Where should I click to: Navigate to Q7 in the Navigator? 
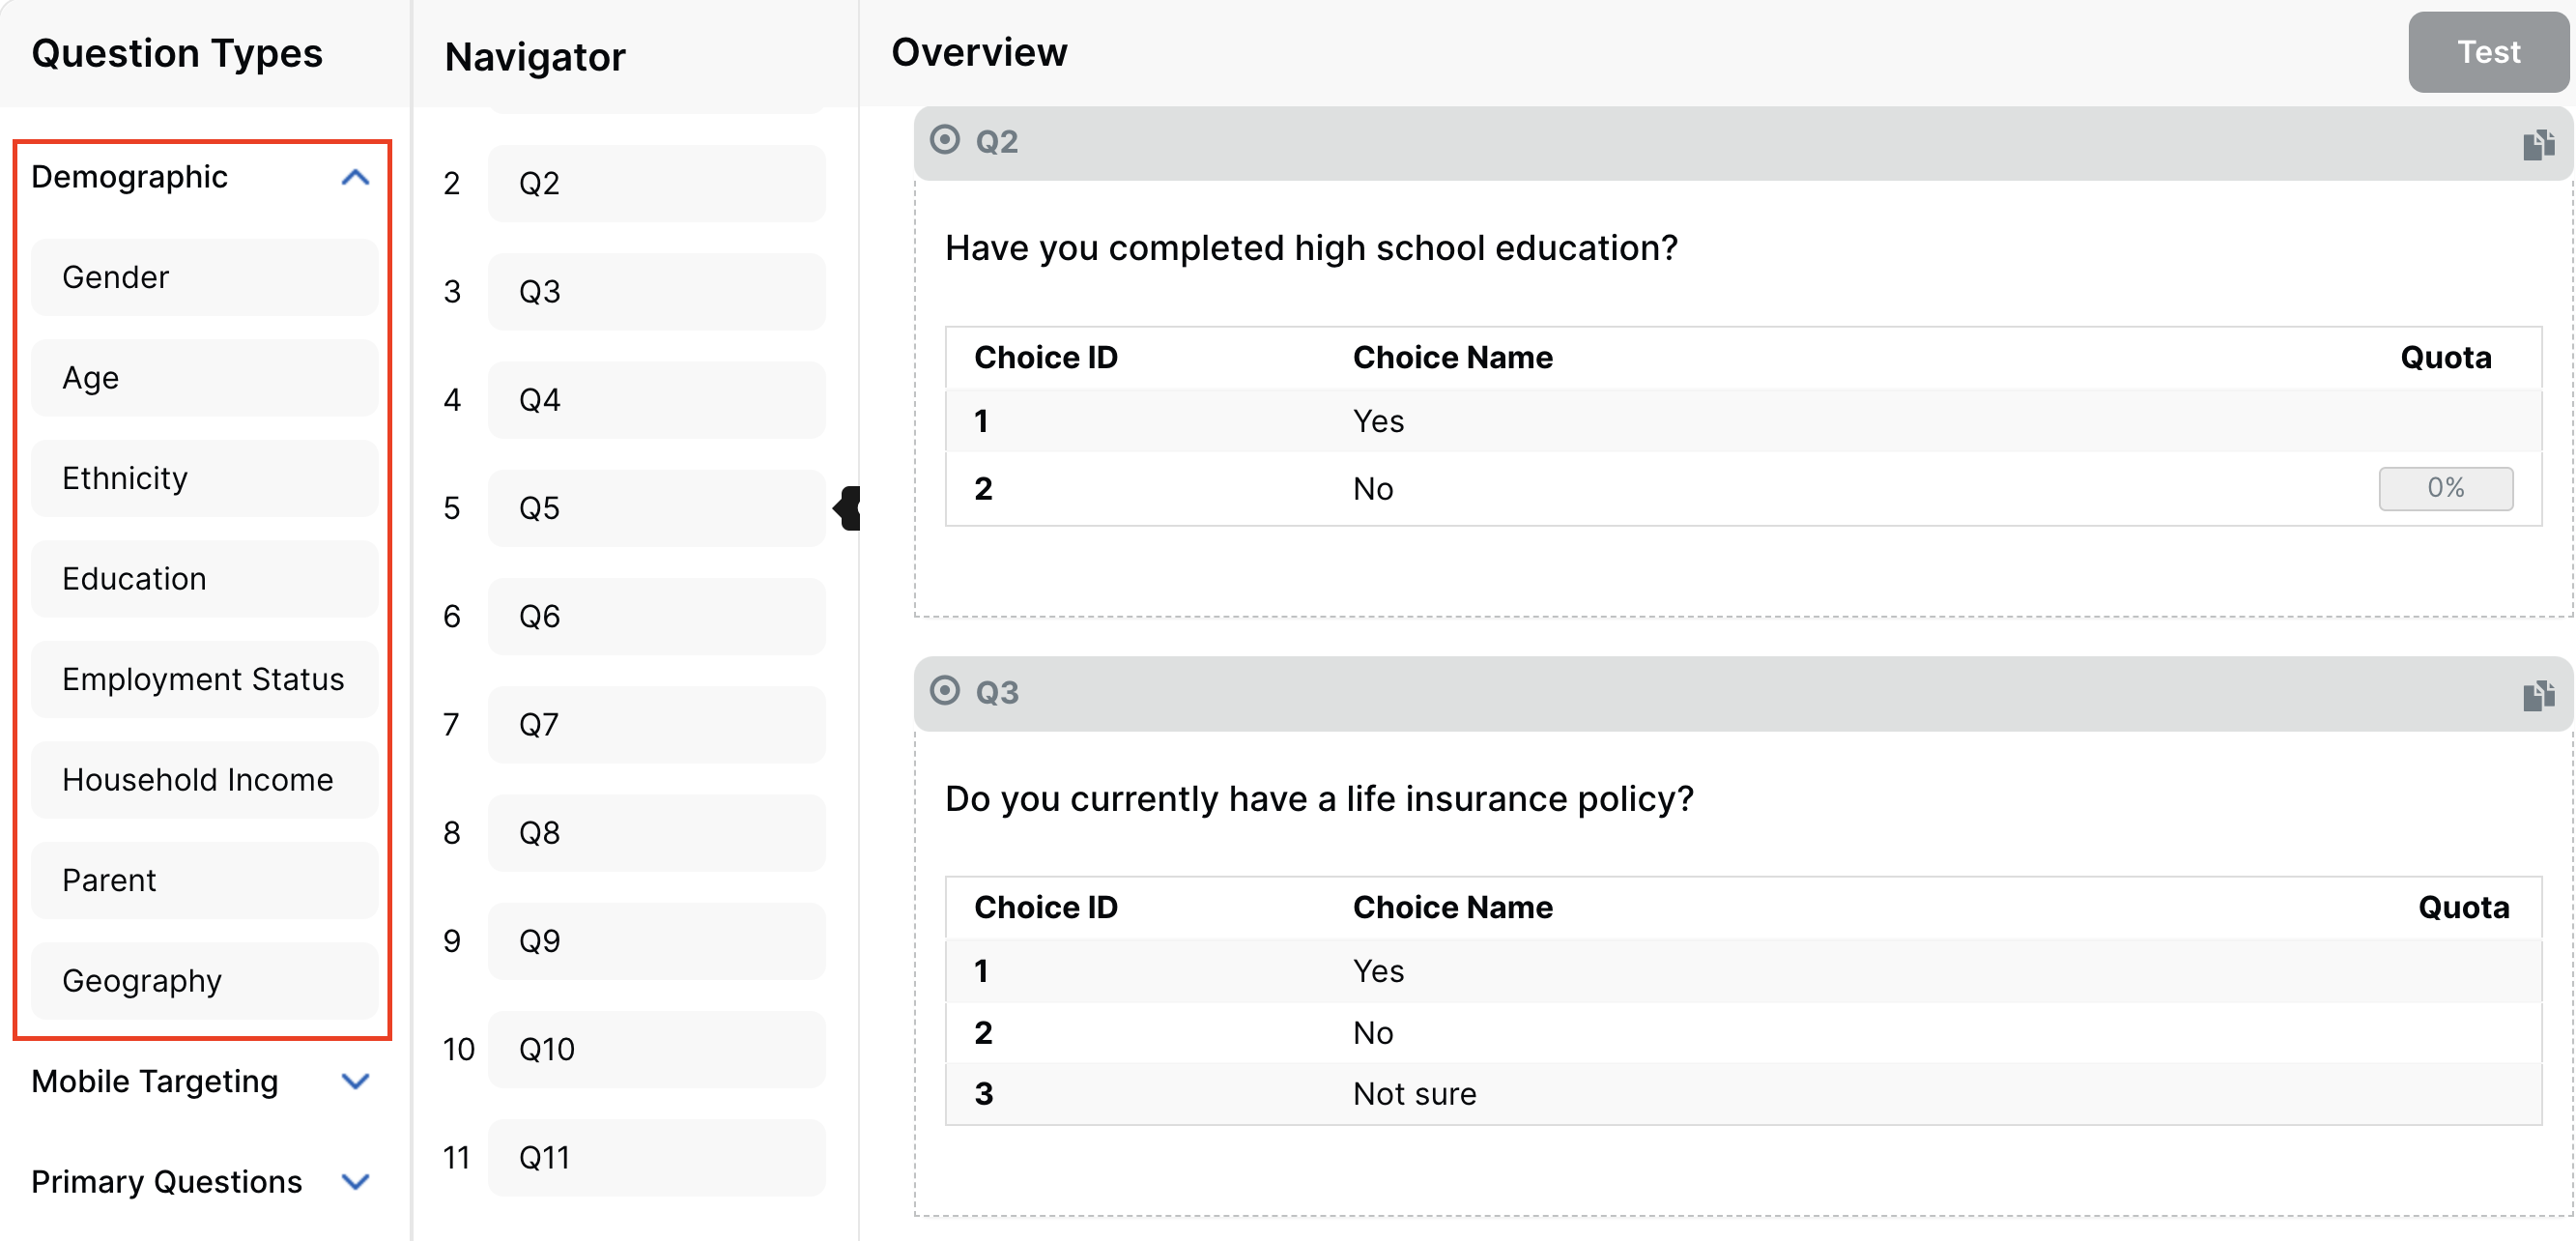(656, 724)
